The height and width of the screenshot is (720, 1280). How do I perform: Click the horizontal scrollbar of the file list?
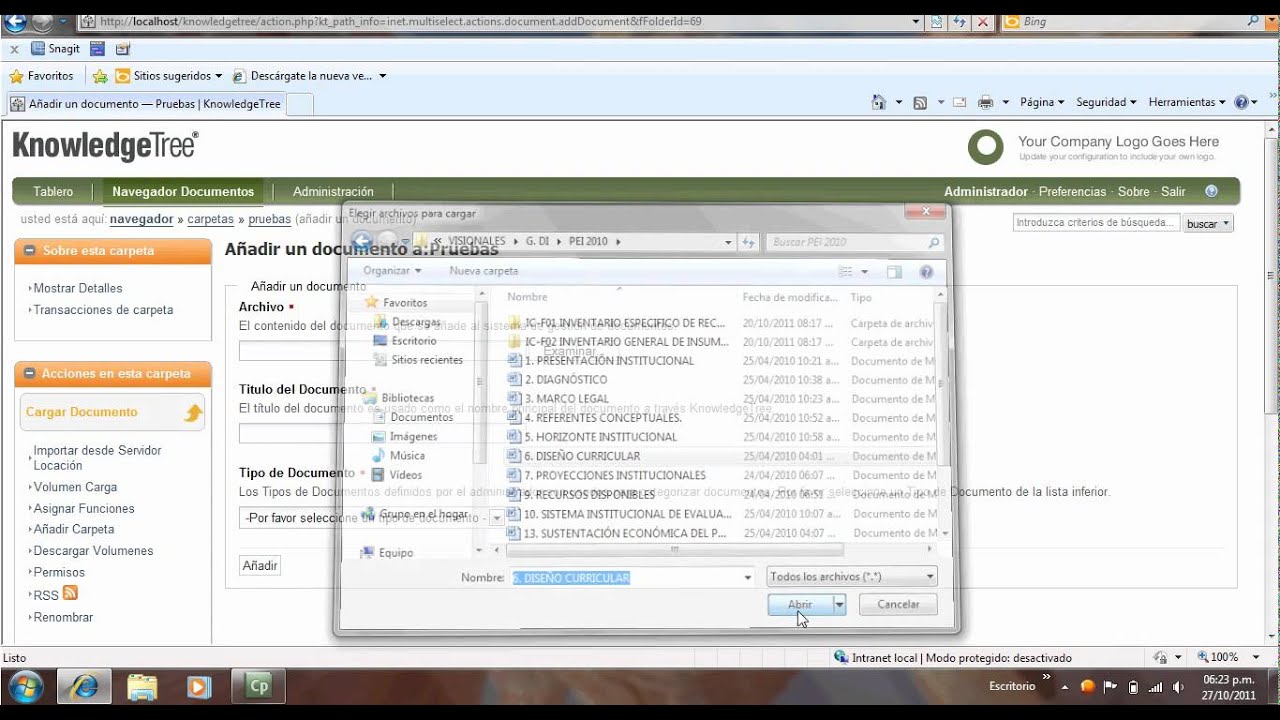[x=675, y=550]
